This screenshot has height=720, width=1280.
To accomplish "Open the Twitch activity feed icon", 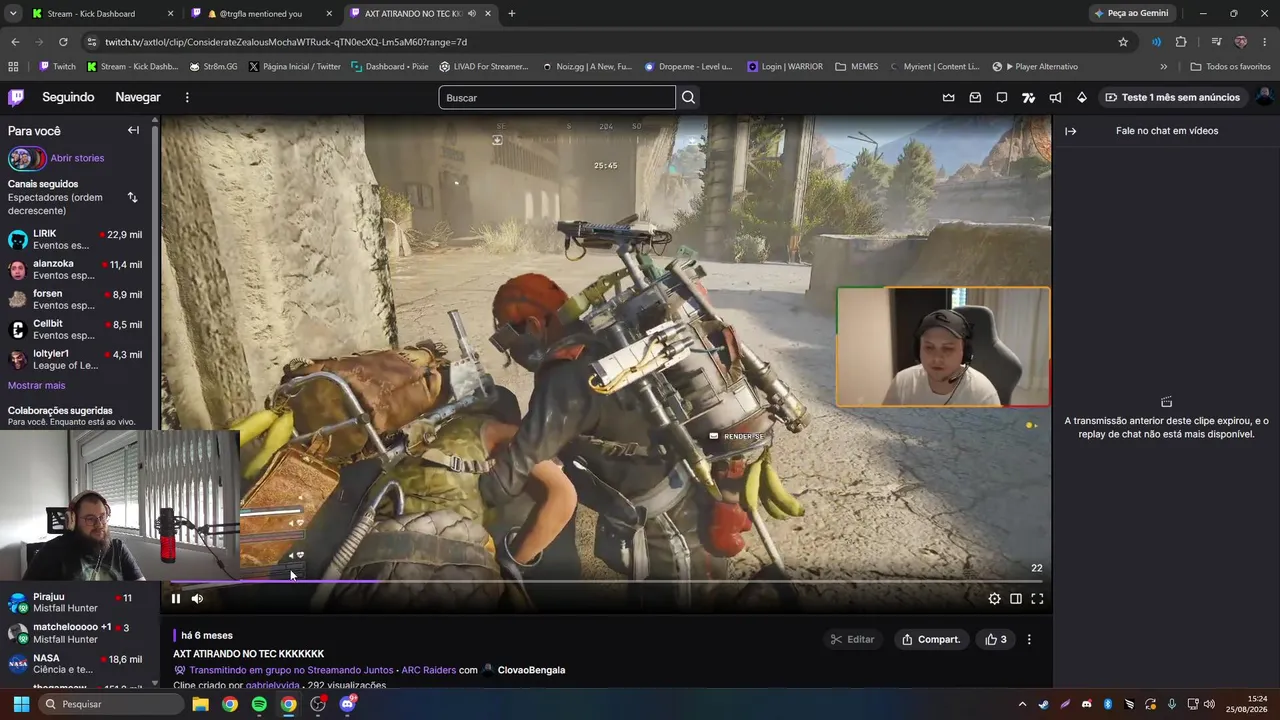I will pyautogui.click(x=1028, y=97).
